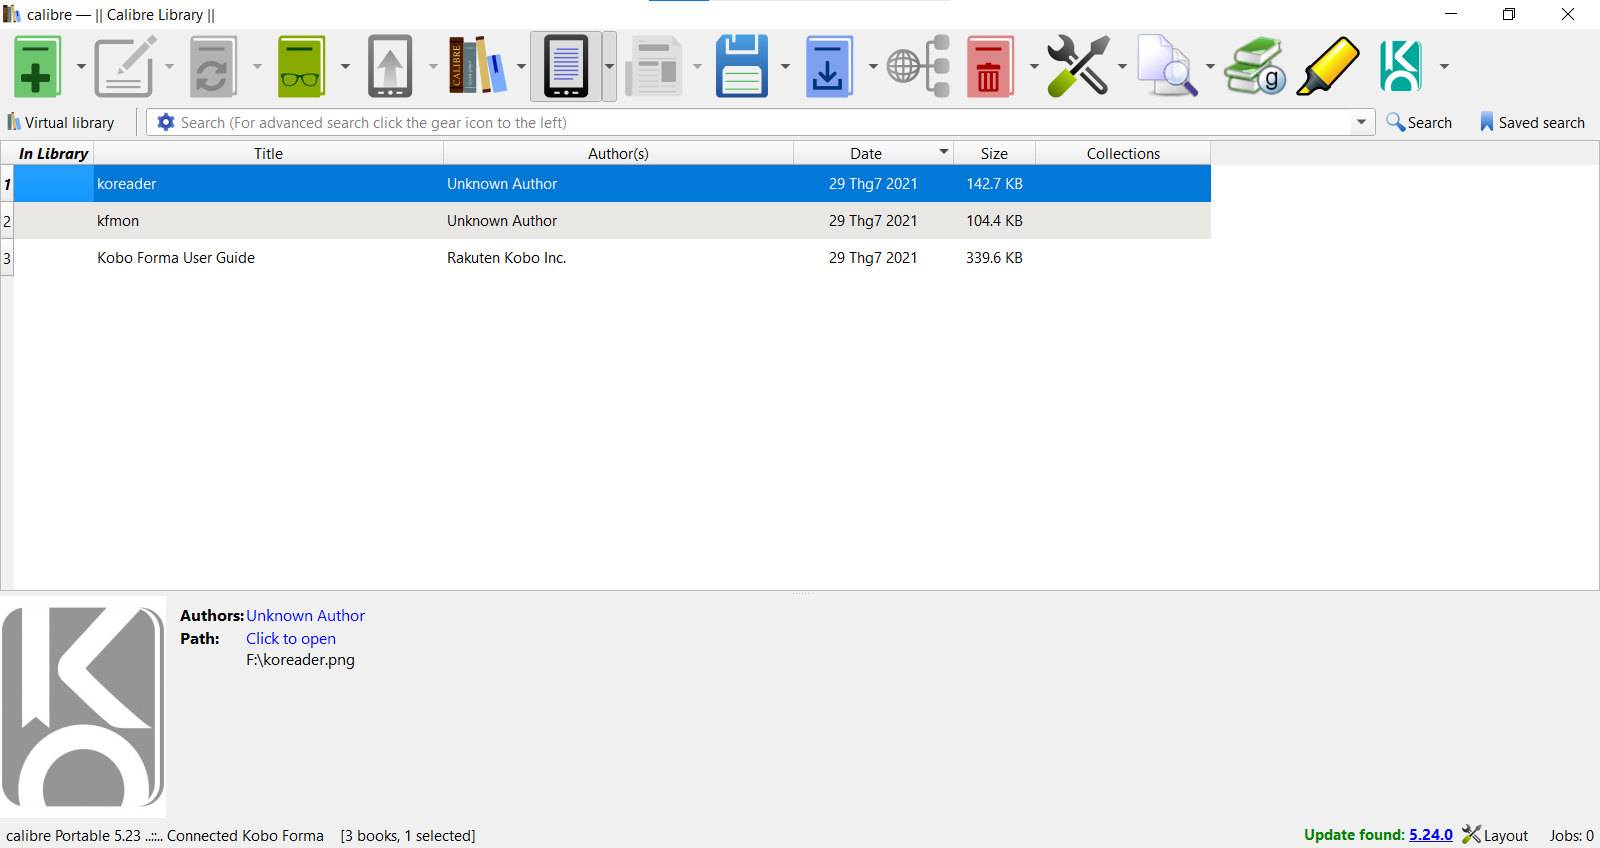Open the View book icon with glasses

pyautogui.click(x=301, y=66)
